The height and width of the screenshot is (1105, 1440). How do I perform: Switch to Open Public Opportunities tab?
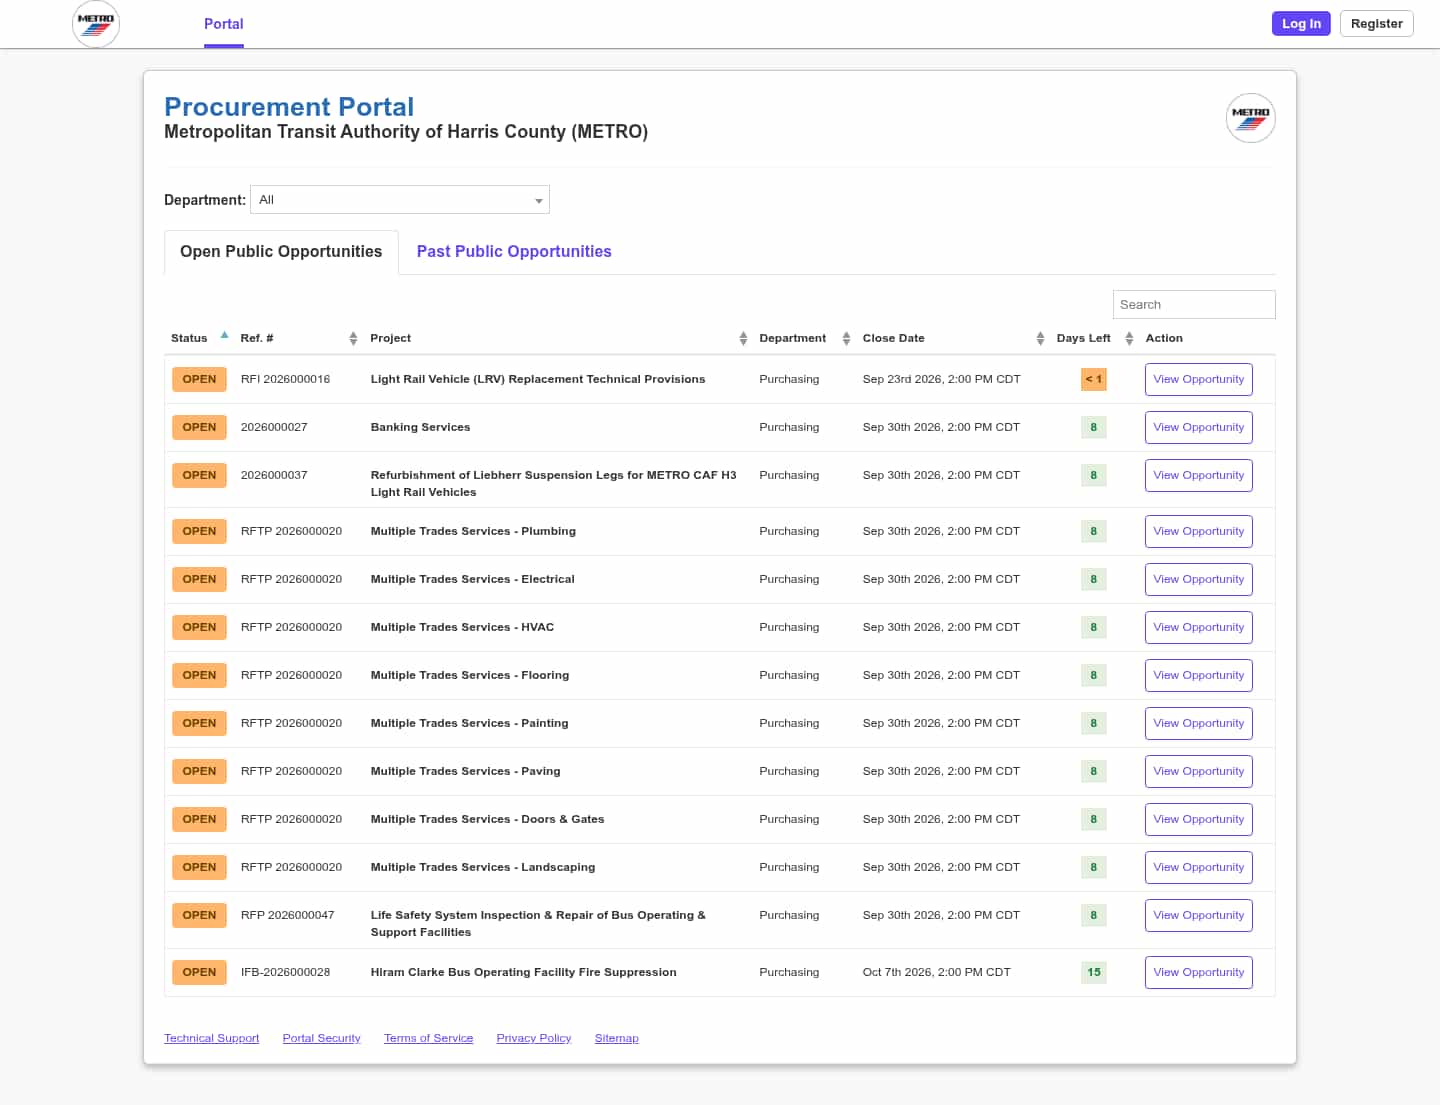(281, 252)
